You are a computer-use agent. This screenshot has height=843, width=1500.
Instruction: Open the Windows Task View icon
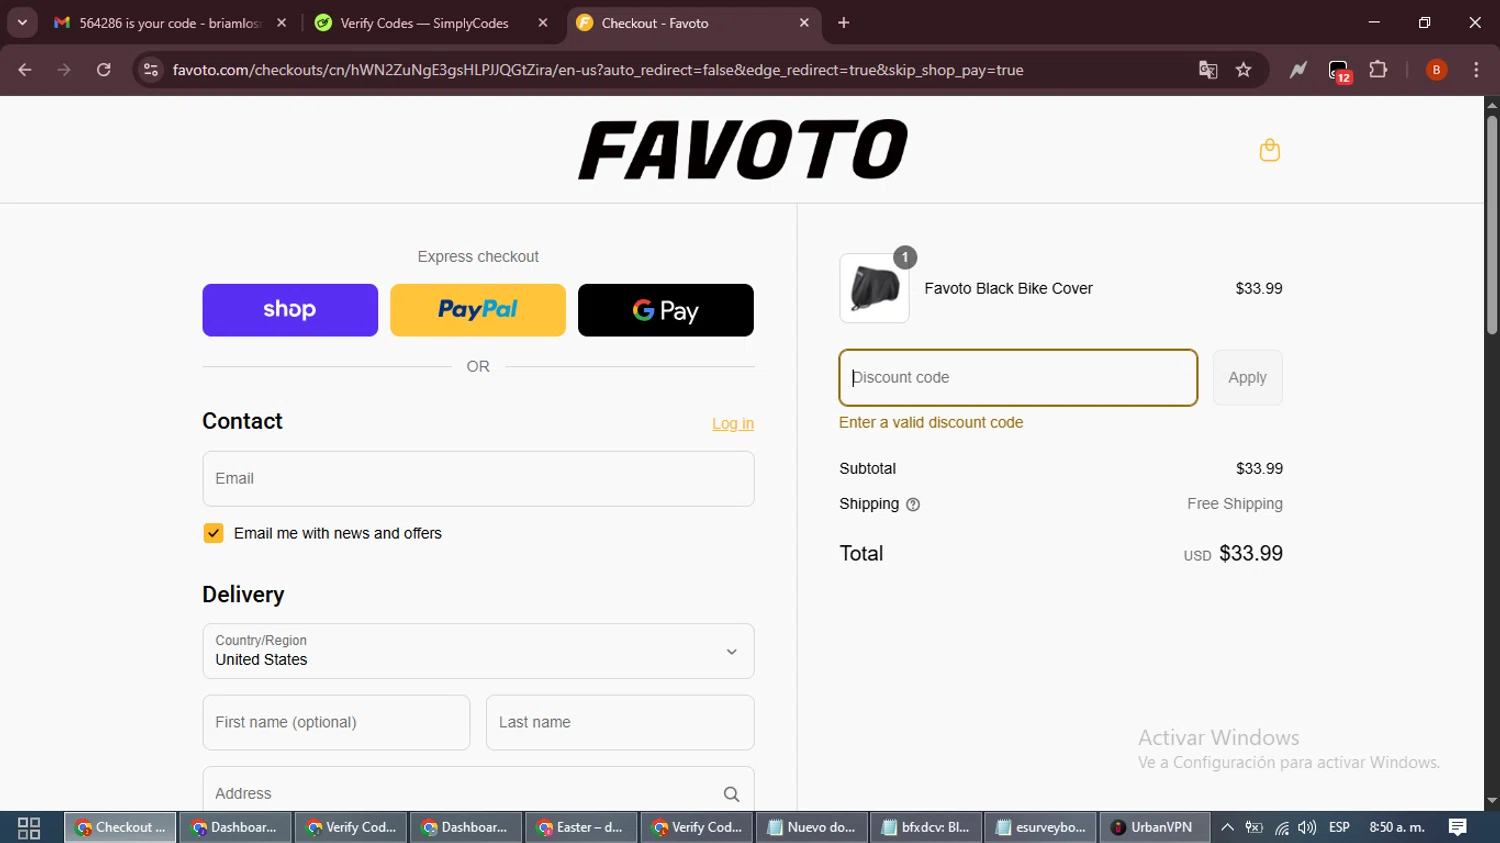click(x=29, y=828)
